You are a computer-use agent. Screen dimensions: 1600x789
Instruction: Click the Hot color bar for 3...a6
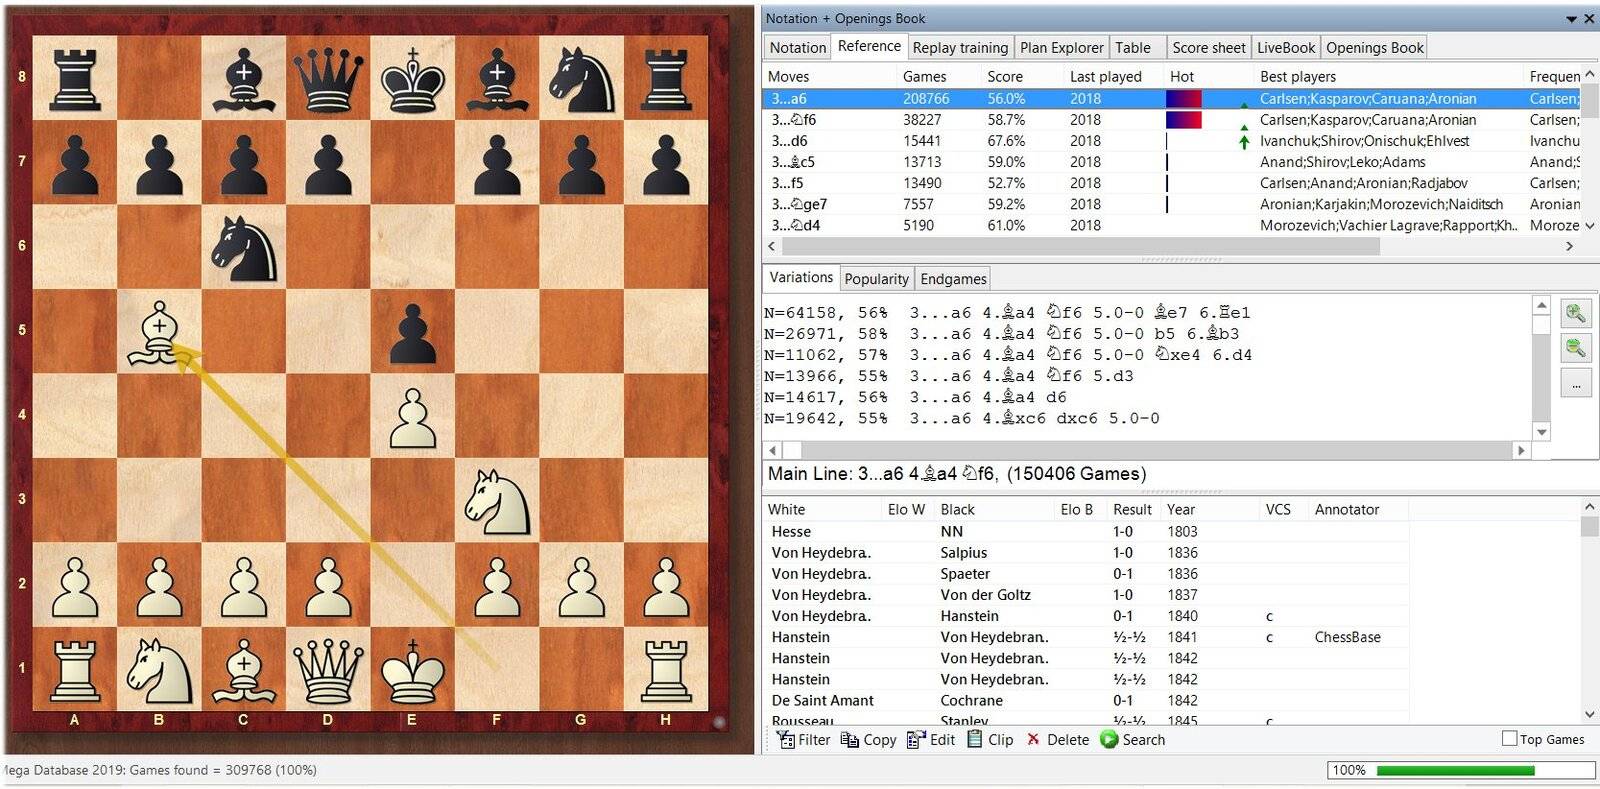1184,99
